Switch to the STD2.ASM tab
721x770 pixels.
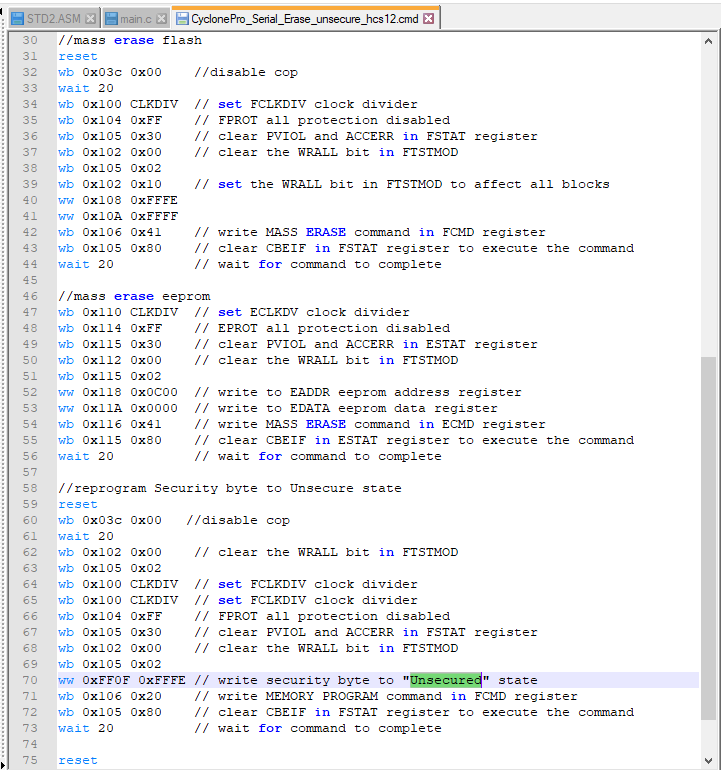point(54,19)
